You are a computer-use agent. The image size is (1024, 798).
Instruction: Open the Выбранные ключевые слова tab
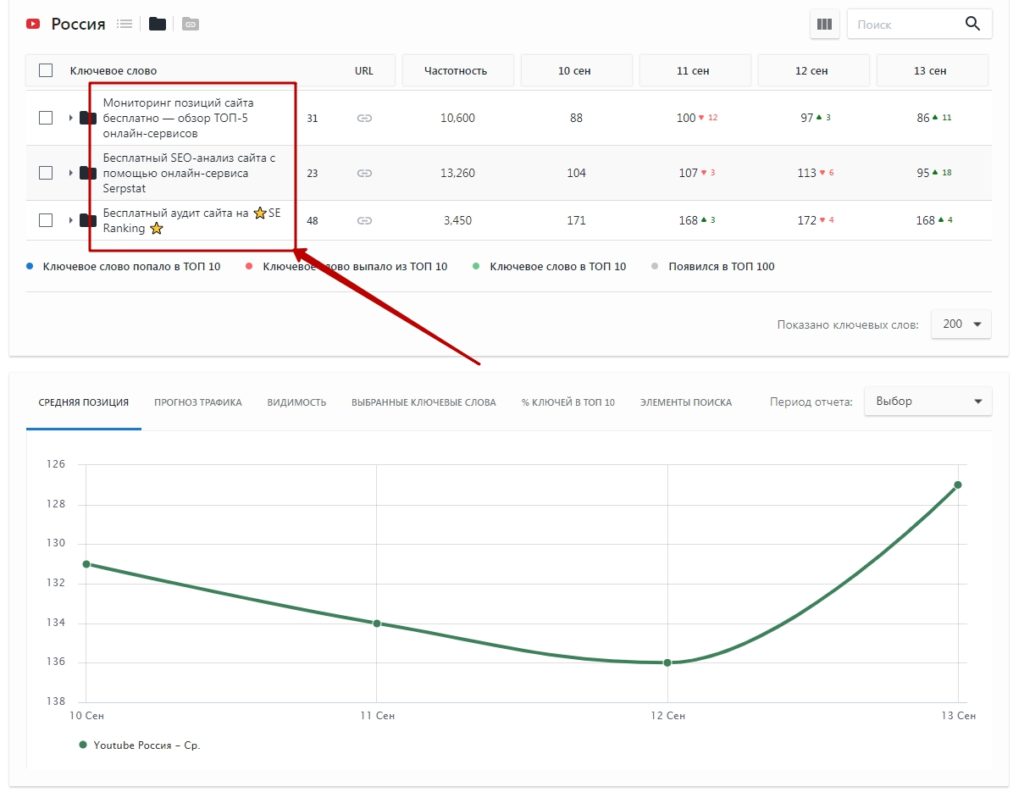point(424,402)
